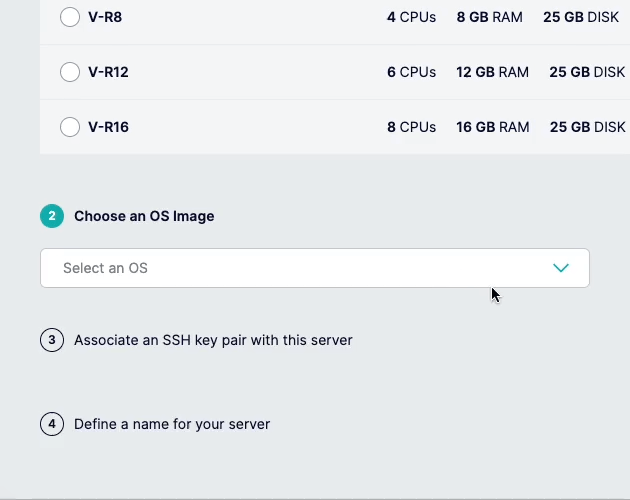Click the step 3 circle icon
Screen dimensions: 630x500
(x=52, y=340)
